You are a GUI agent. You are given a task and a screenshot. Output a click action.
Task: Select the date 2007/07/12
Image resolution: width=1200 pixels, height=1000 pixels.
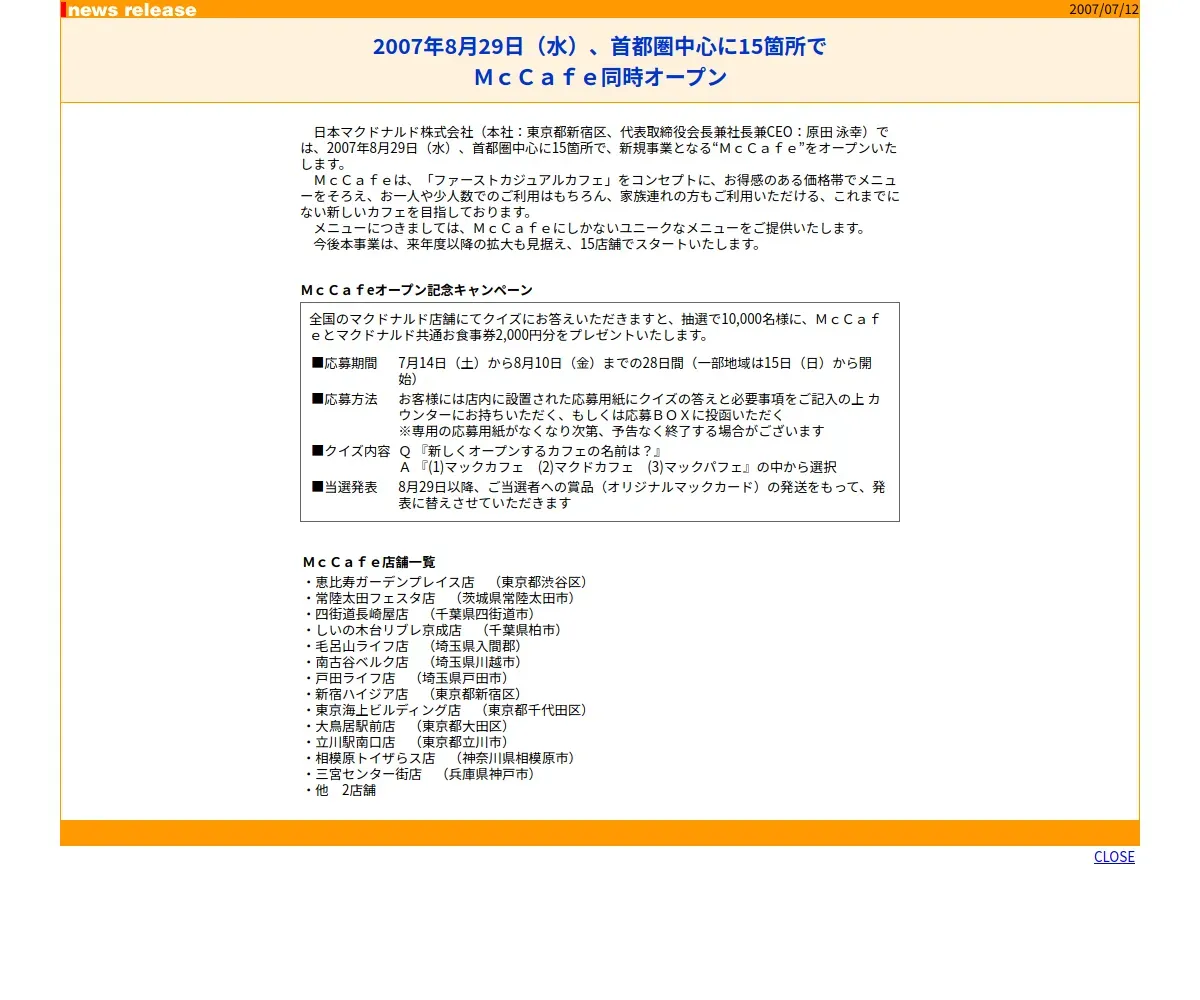pyautogui.click(x=1104, y=9)
